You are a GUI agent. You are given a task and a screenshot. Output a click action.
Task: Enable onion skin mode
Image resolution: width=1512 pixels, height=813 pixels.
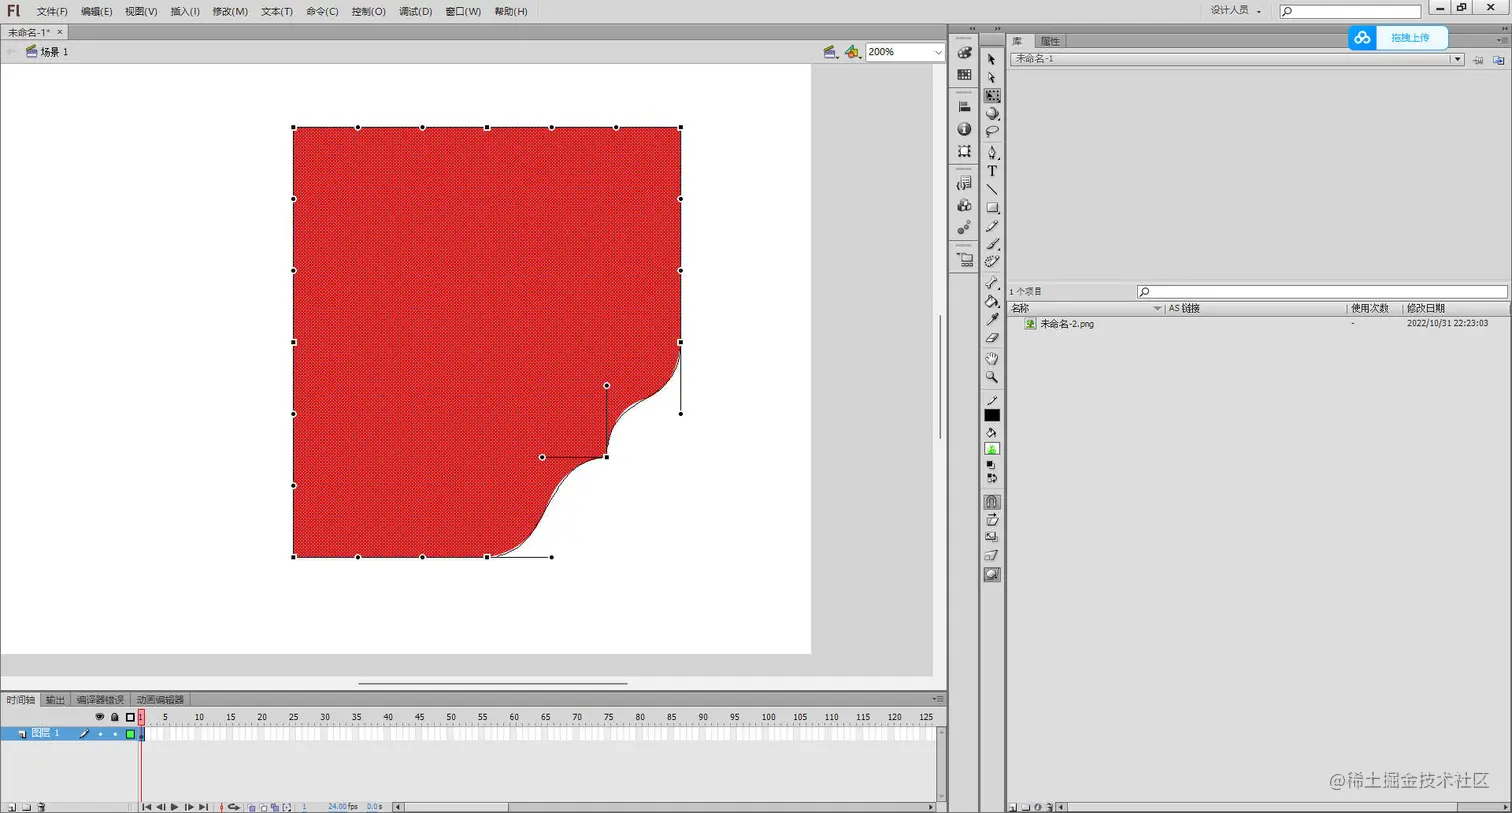click(x=251, y=806)
